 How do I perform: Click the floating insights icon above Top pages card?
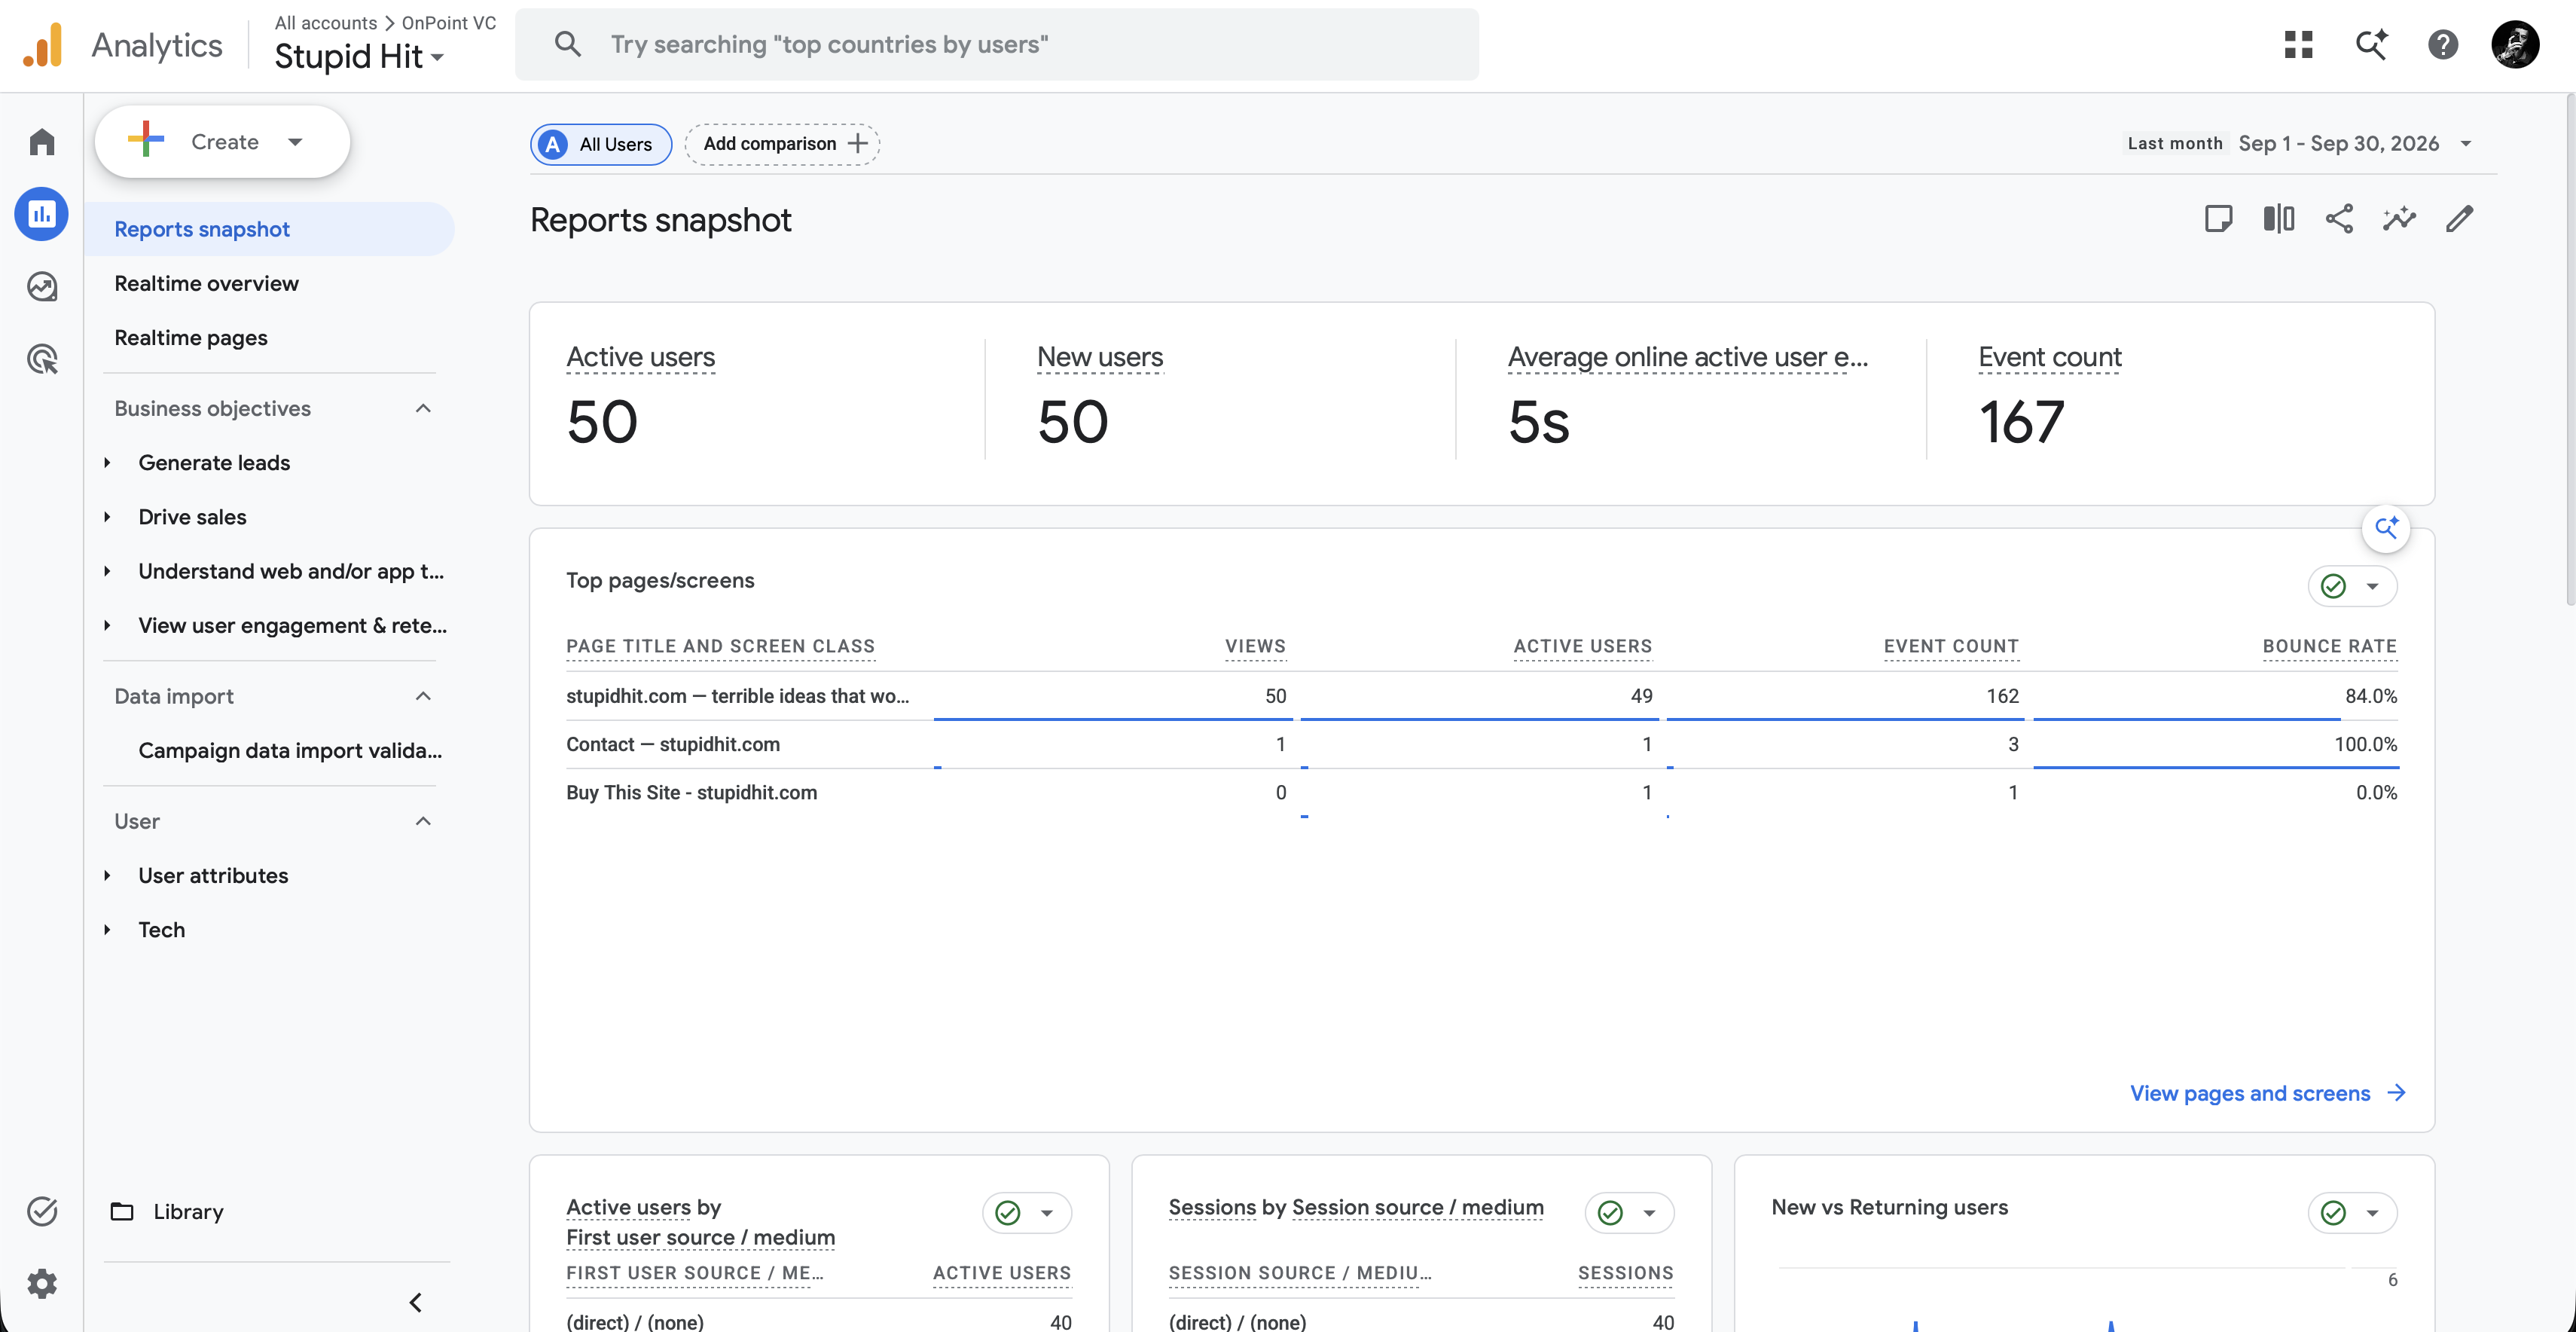click(2386, 527)
